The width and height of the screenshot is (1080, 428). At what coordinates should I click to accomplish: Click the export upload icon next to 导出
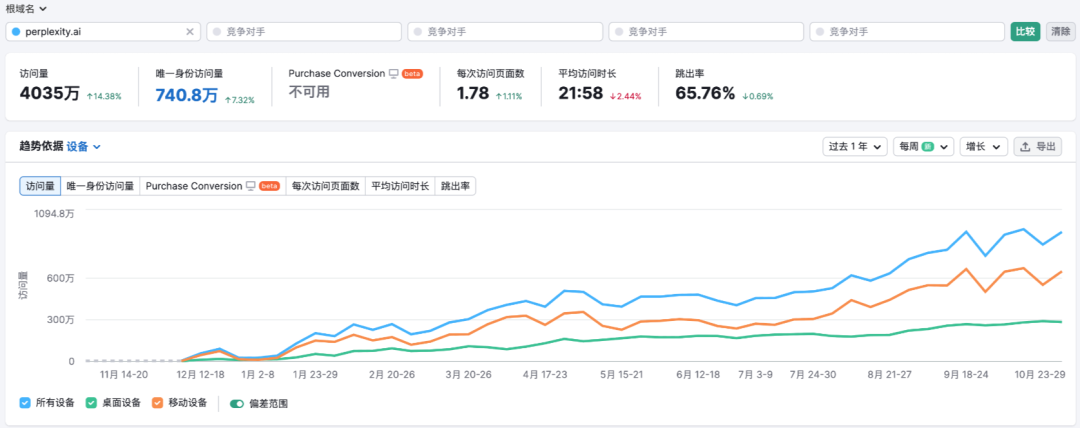click(1025, 147)
